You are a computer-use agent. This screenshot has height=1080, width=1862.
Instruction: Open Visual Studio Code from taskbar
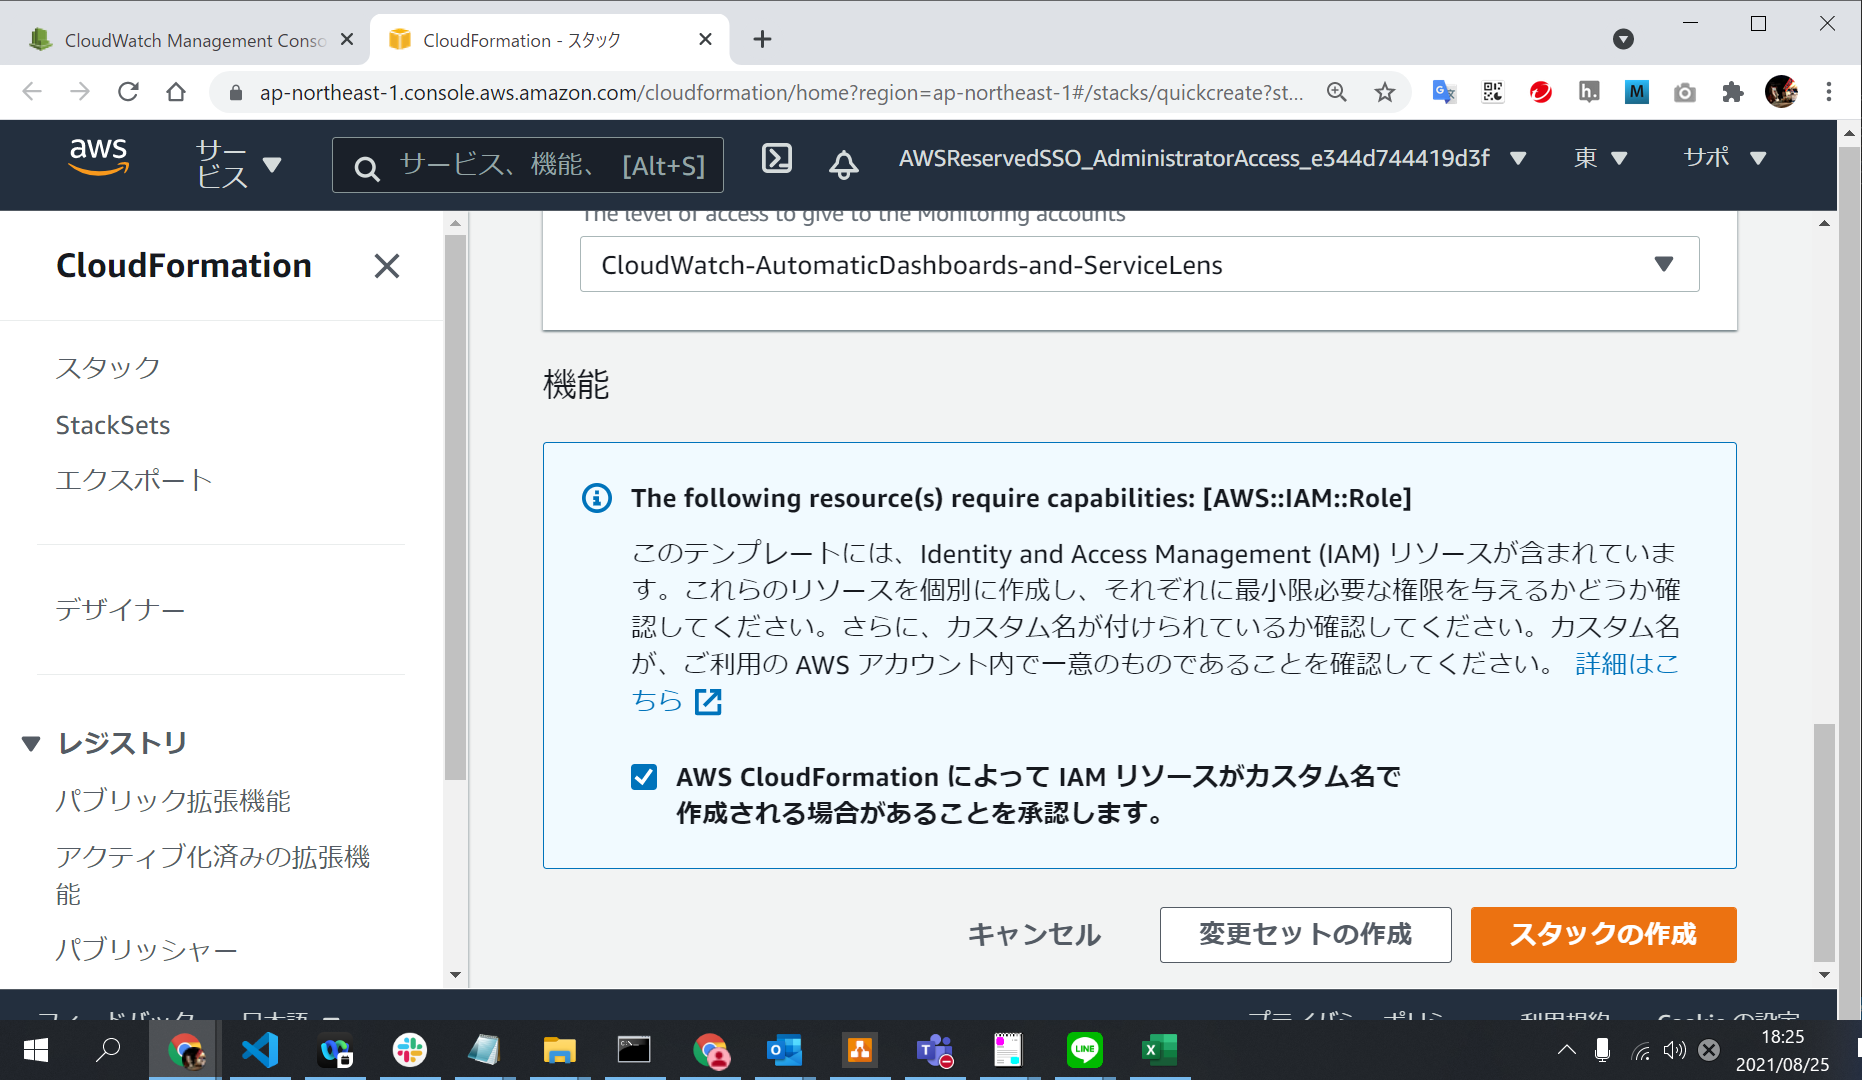(260, 1050)
